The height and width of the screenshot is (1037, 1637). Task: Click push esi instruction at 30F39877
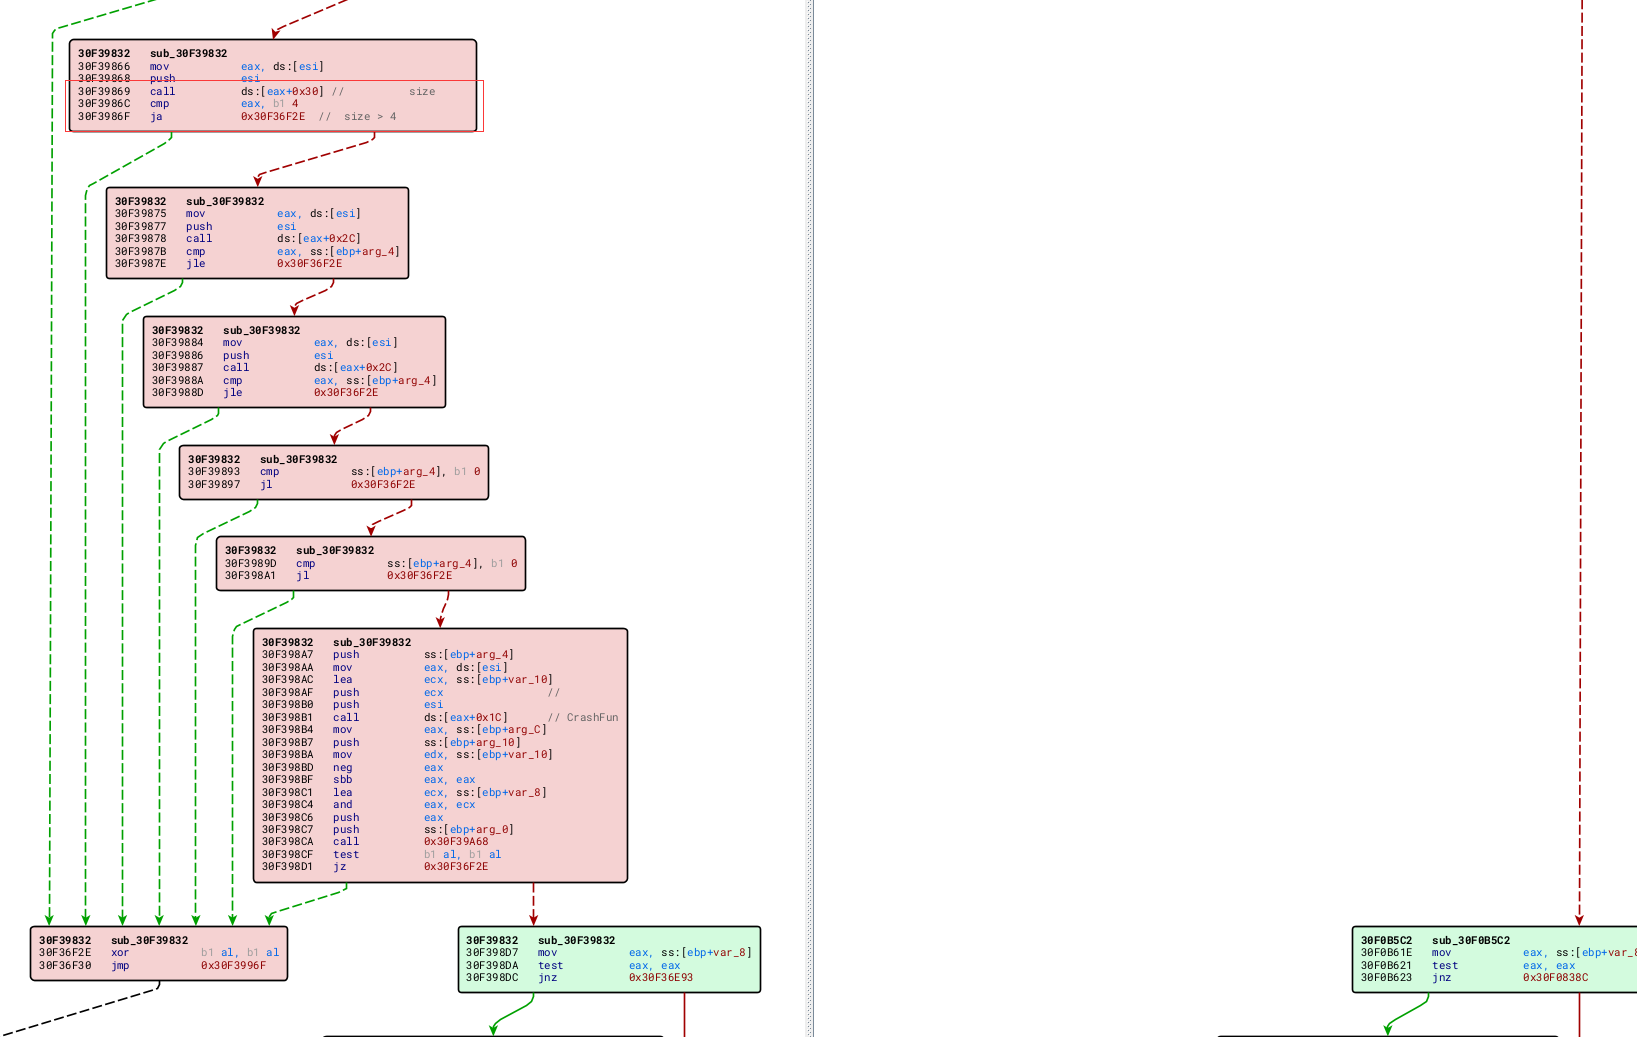205,227
